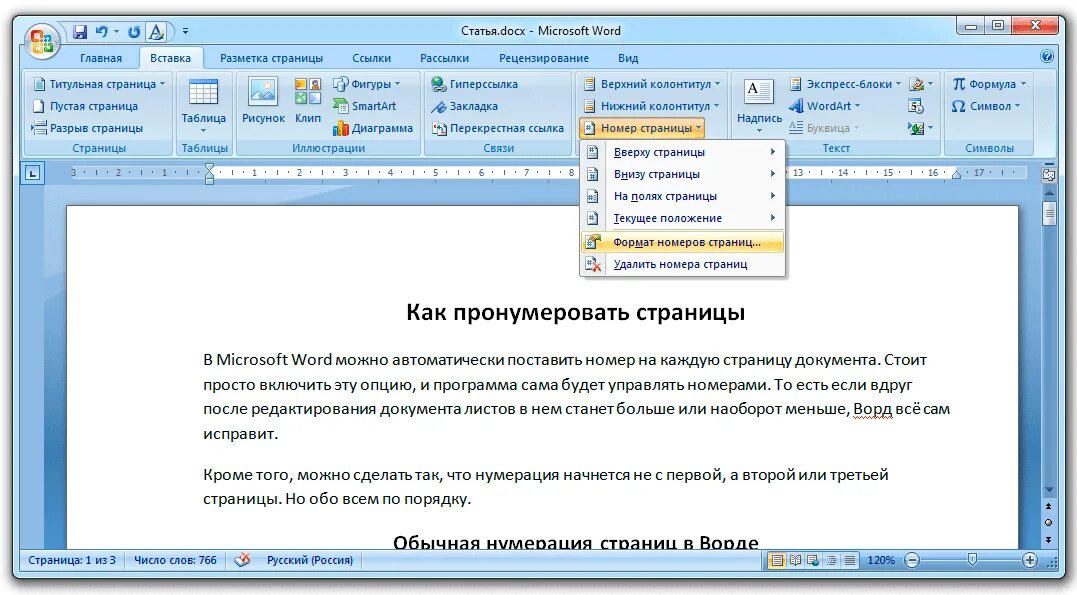Choose Удалить номера страниц
Image resolution: width=1077 pixels, height=595 pixels.
[682, 264]
